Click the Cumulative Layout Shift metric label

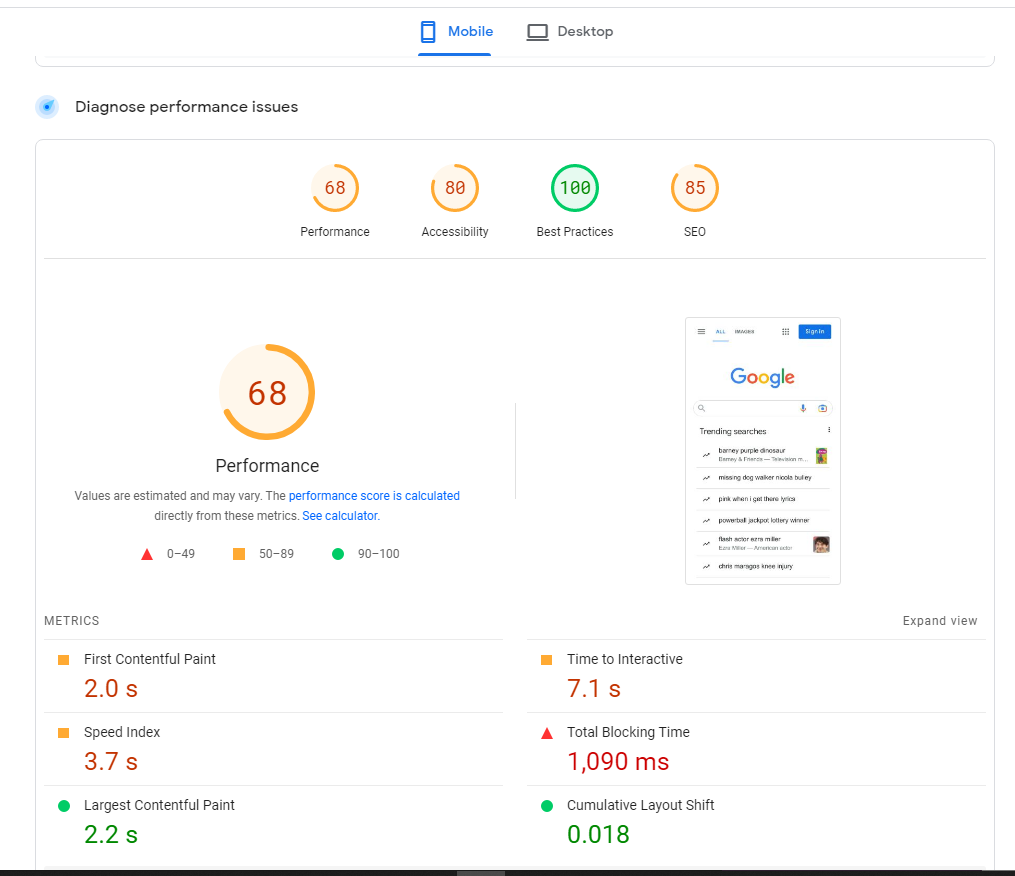(x=640, y=805)
